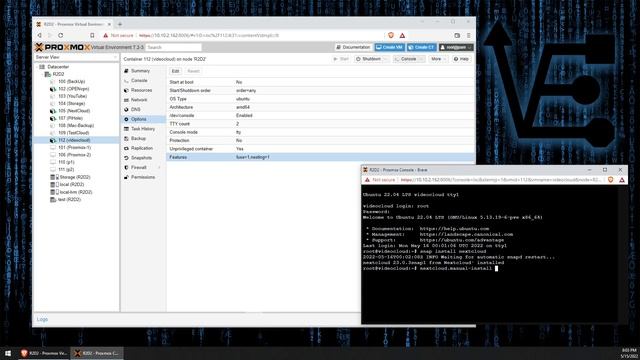Click Edit button above options
This screenshot has height=360, width=640.
point(176,71)
